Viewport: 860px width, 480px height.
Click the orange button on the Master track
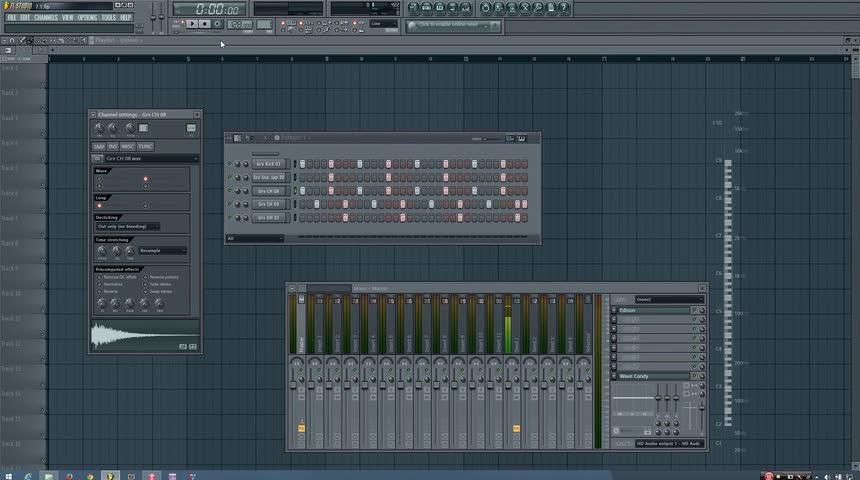(301, 428)
